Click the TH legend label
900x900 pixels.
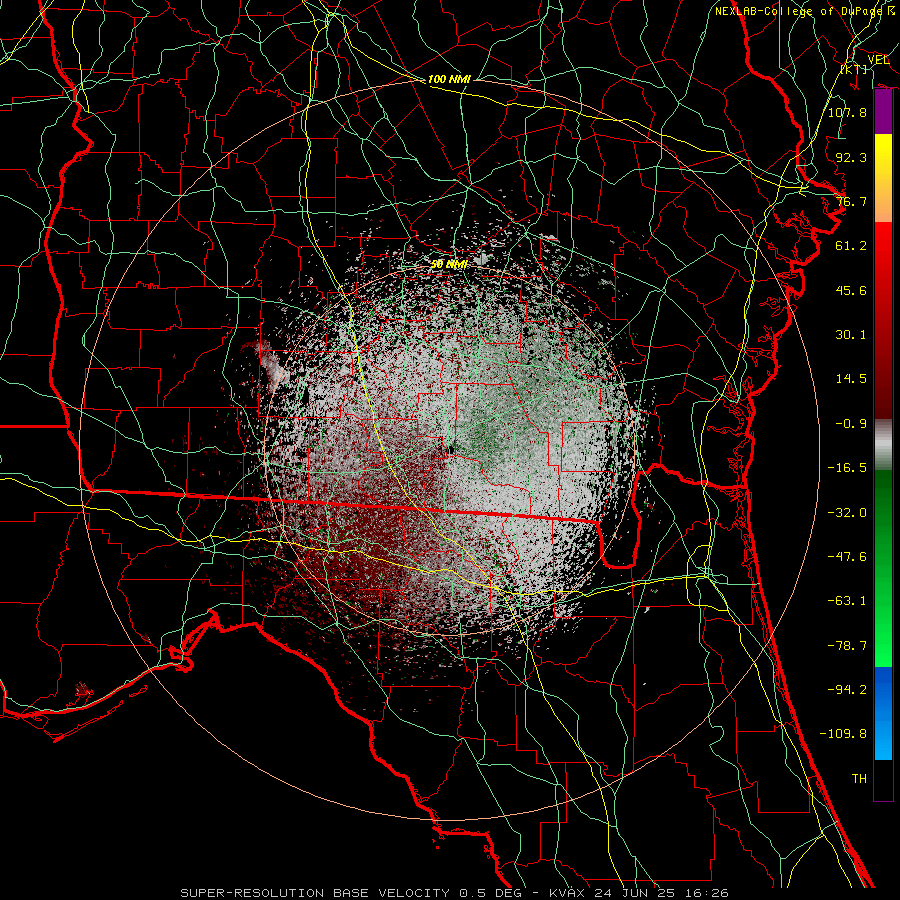click(x=859, y=779)
